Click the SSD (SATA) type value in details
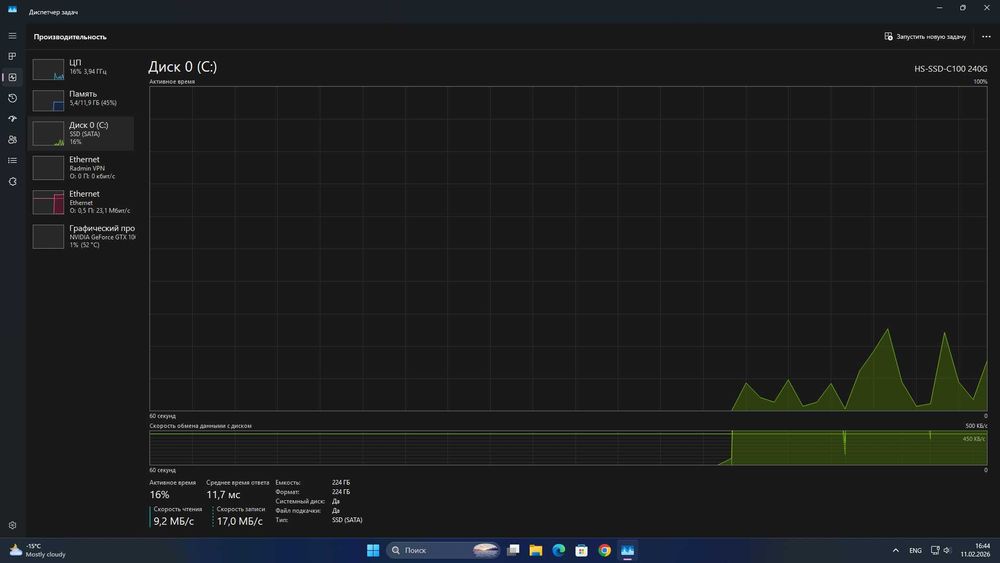The image size is (1000, 563). pos(347,520)
